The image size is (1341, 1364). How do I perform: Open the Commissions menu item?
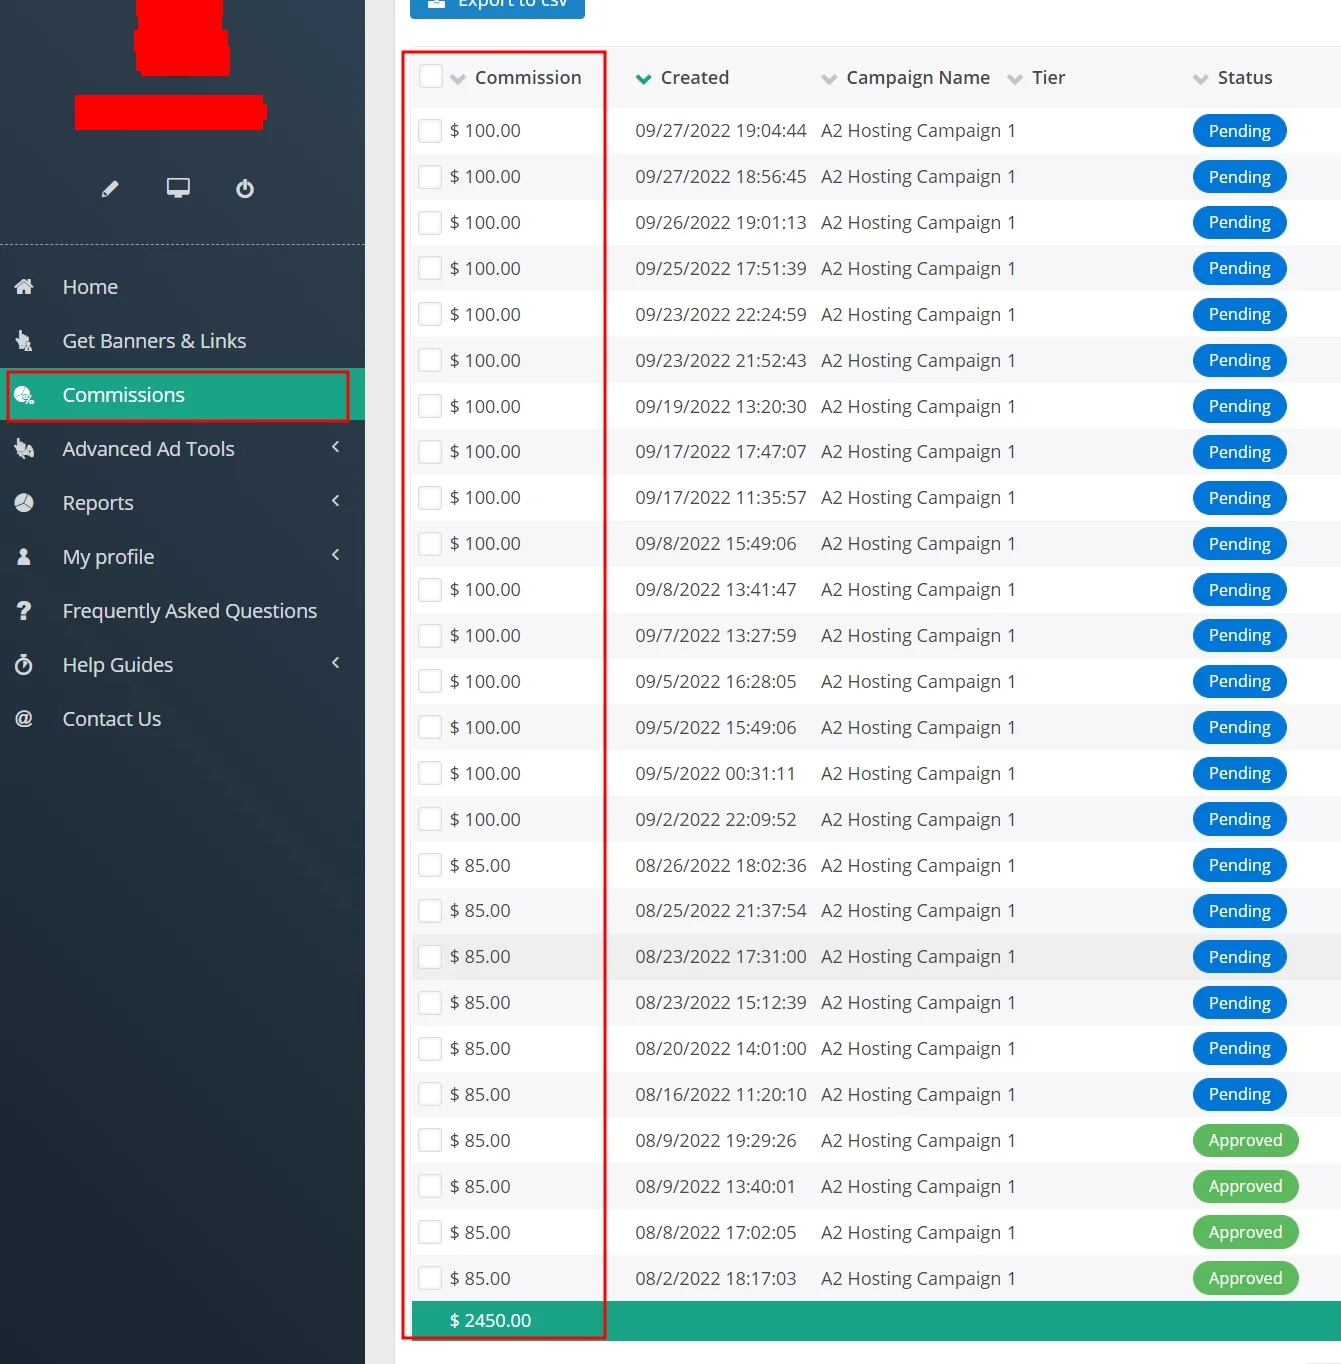pyautogui.click(x=124, y=395)
